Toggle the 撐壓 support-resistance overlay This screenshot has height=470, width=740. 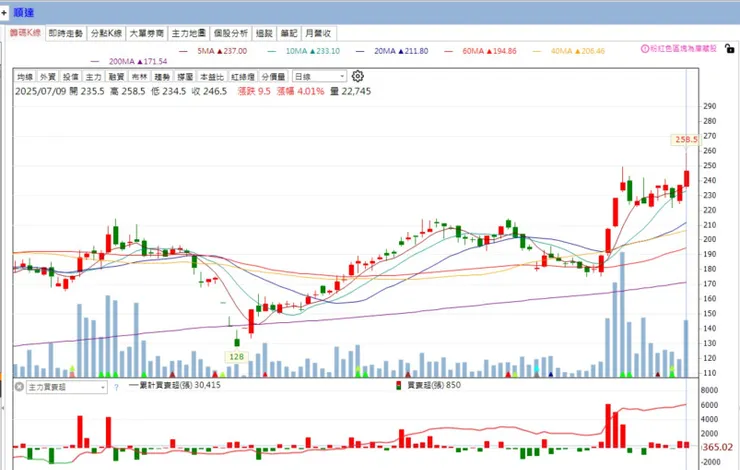[x=185, y=76]
